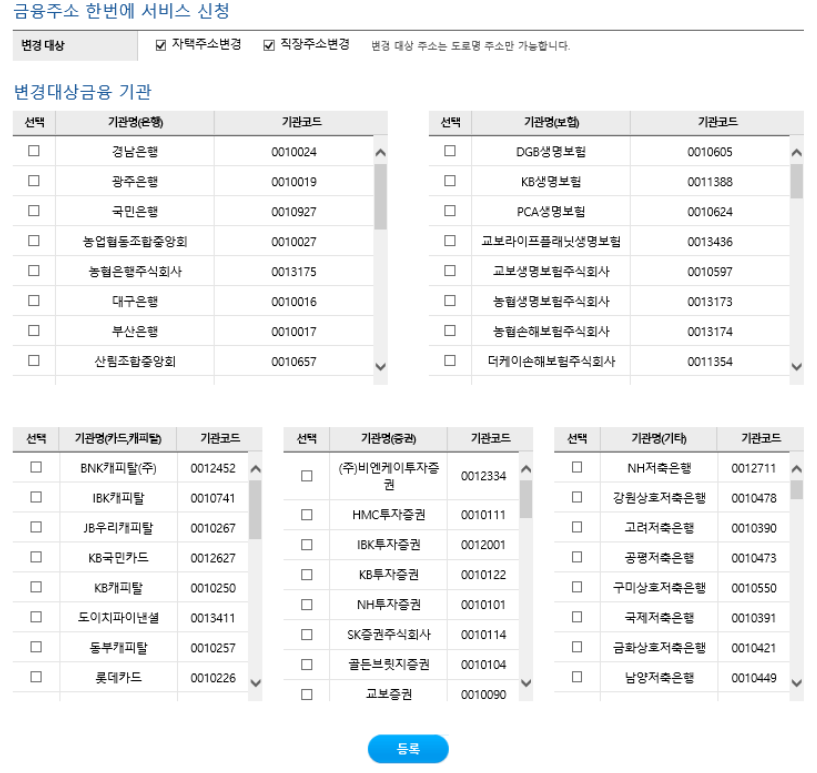Tick the IBK투자증권 checkbox

coord(307,544)
